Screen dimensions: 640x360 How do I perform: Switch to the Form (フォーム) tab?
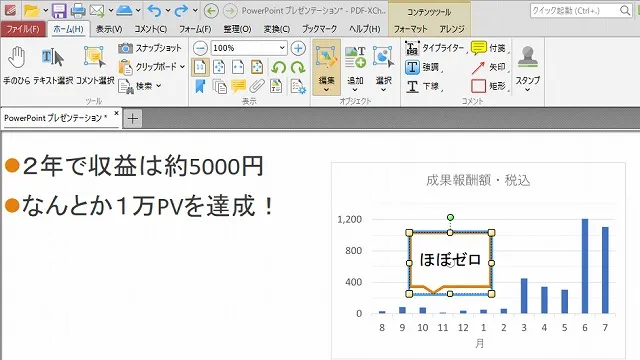[195, 29]
